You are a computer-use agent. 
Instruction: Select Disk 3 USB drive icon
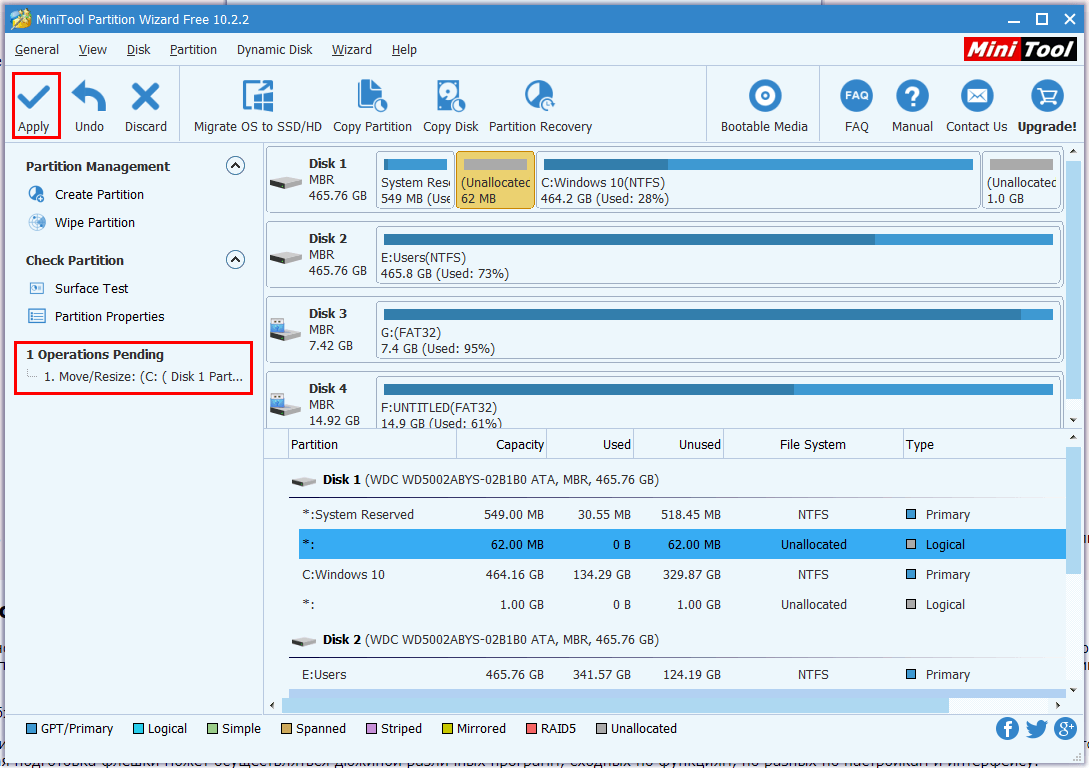(x=285, y=330)
